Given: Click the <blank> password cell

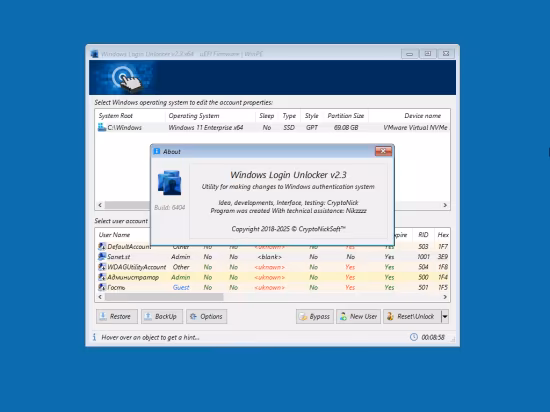Looking at the screenshot, I should coord(269,257).
